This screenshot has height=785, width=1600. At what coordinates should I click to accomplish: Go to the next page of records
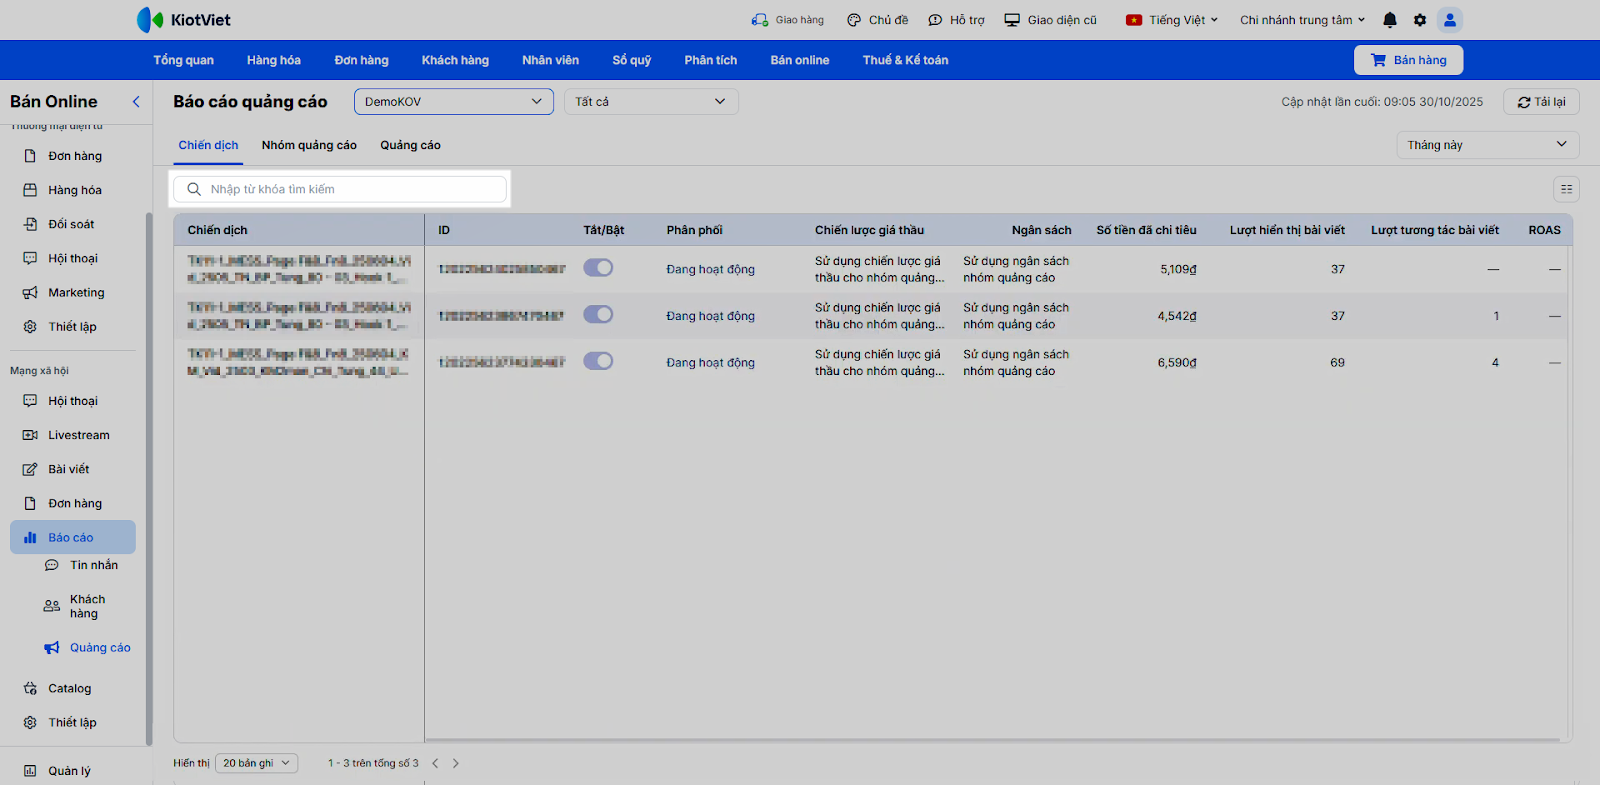456,763
